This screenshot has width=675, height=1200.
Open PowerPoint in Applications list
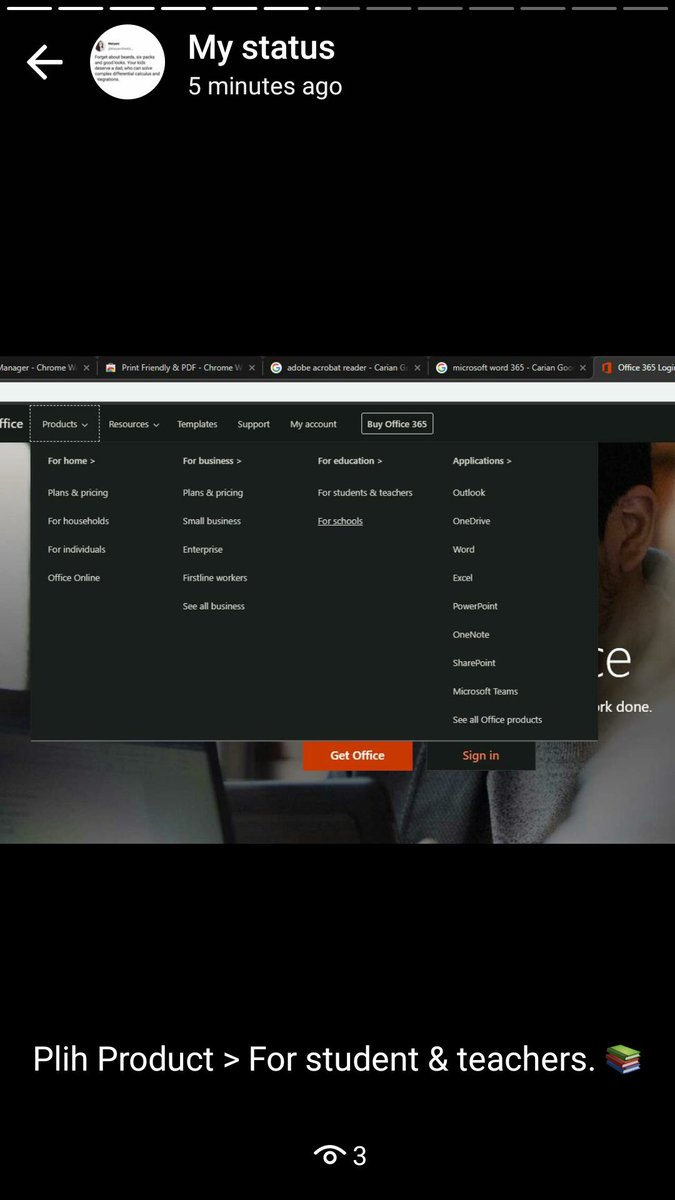point(475,606)
